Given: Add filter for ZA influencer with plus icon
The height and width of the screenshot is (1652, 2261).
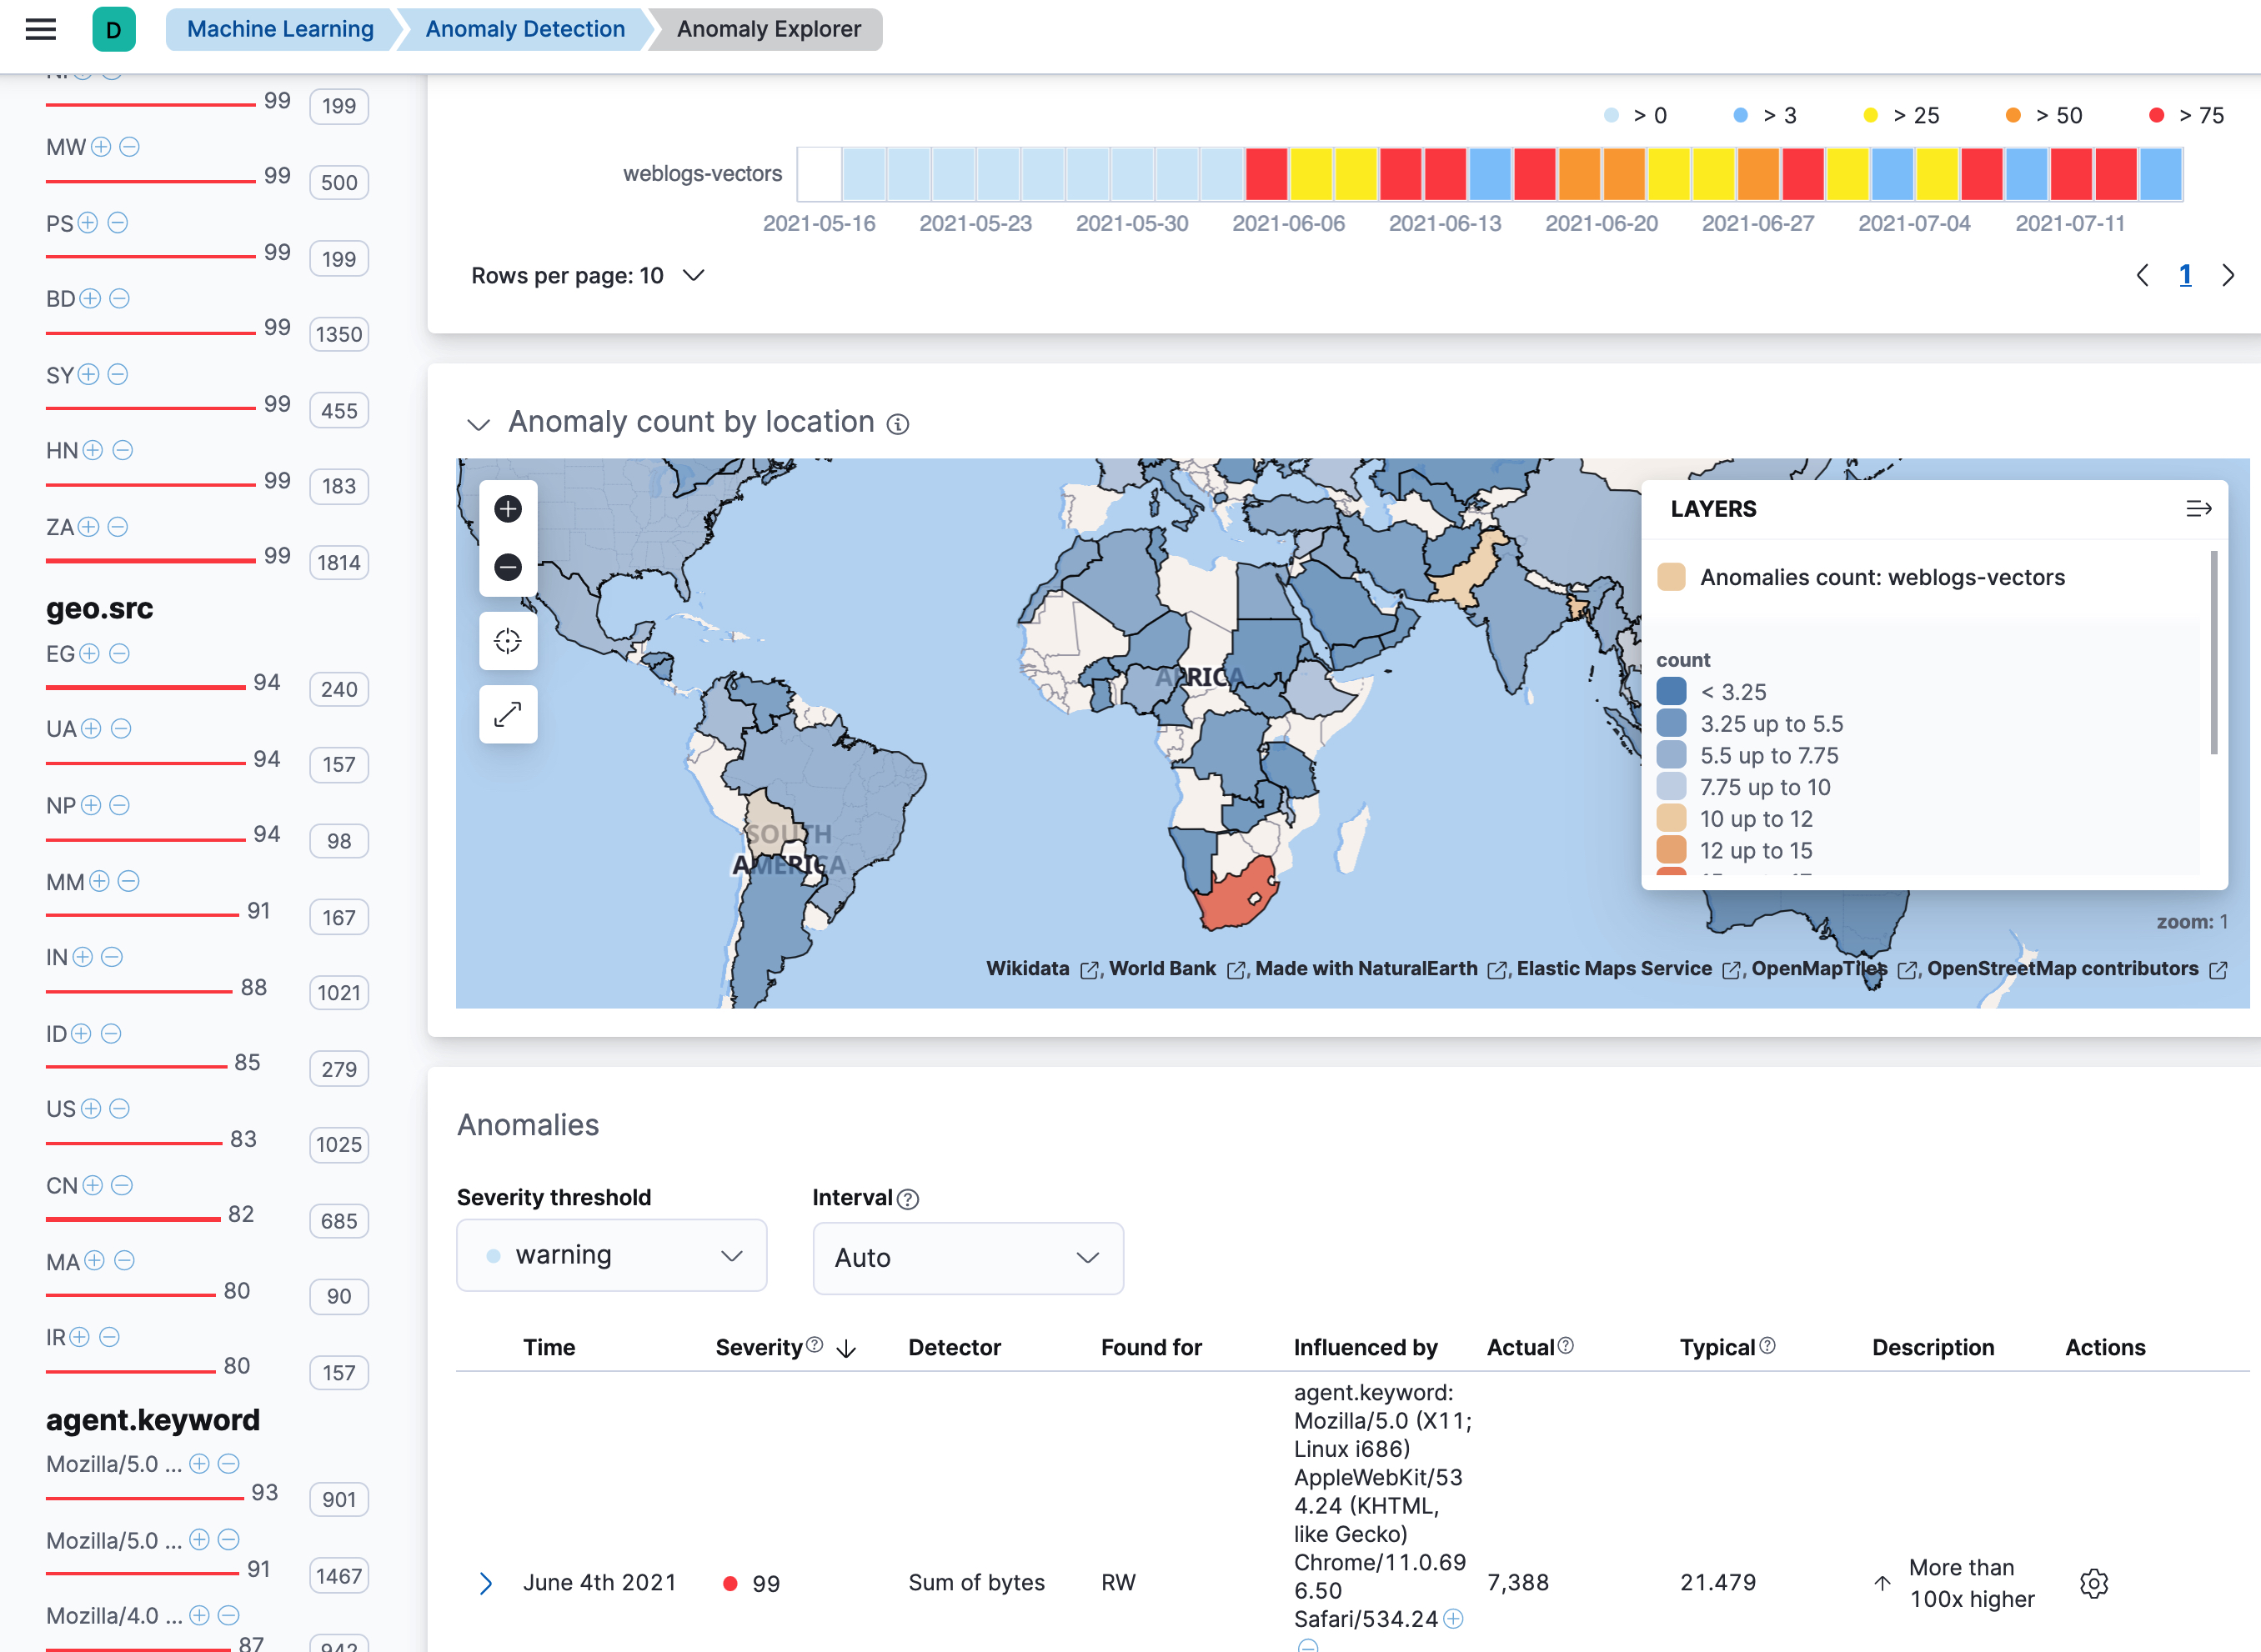Looking at the screenshot, I should click(89, 527).
